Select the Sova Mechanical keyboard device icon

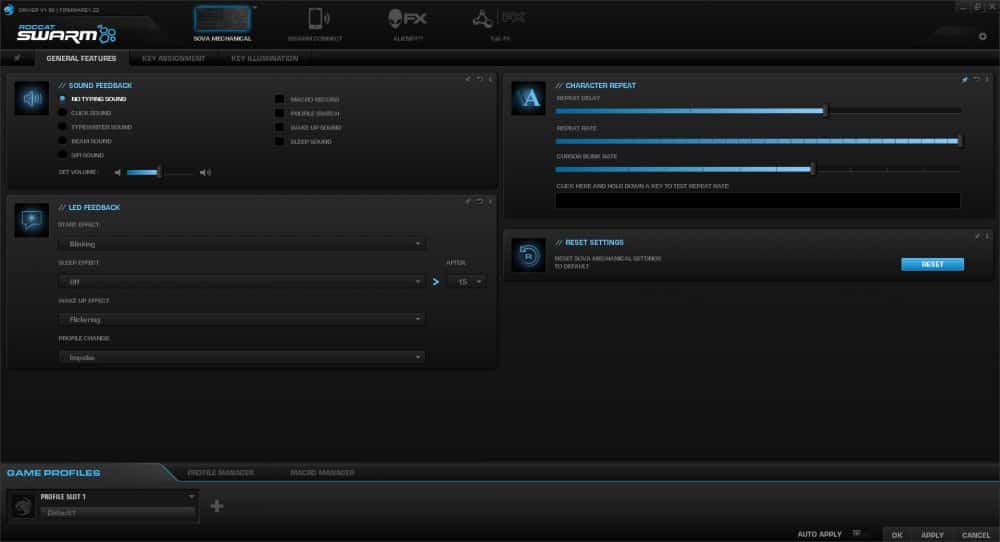tap(222, 18)
